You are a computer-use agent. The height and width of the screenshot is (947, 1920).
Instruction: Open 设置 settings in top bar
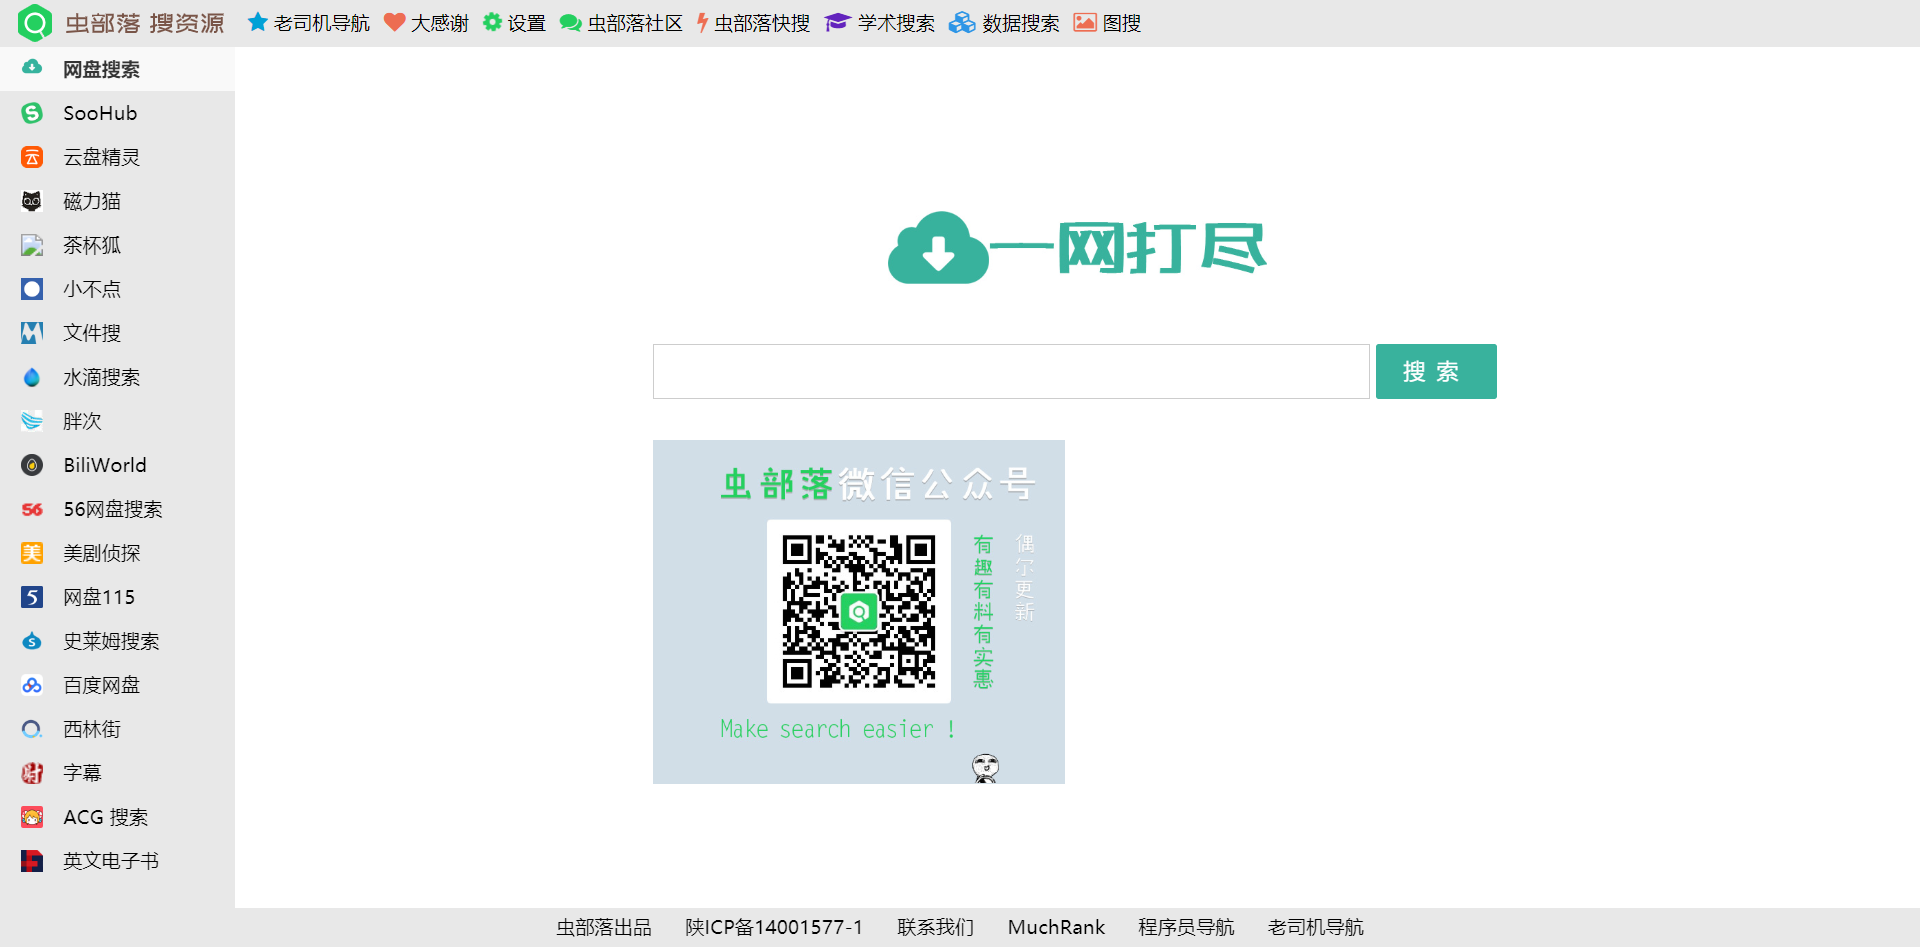click(514, 23)
